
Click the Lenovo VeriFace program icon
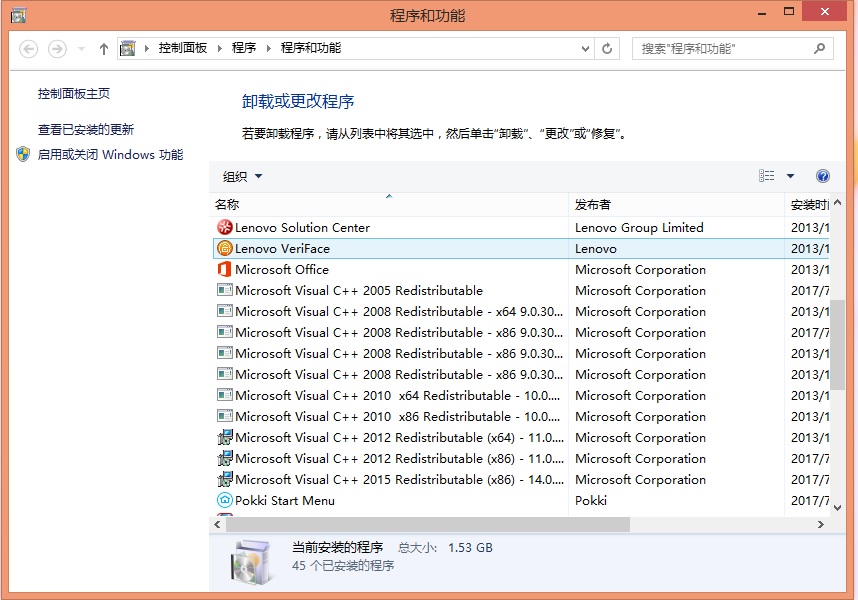point(224,248)
